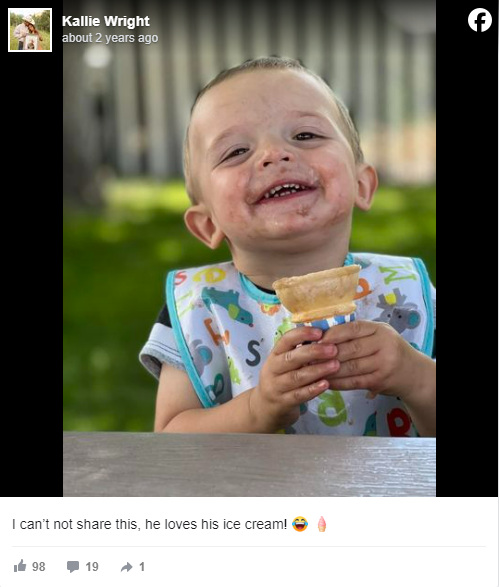Image resolution: width=499 pixels, height=587 pixels.
Task: Open the toddler's ice cream photo
Action: pos(249,248)
